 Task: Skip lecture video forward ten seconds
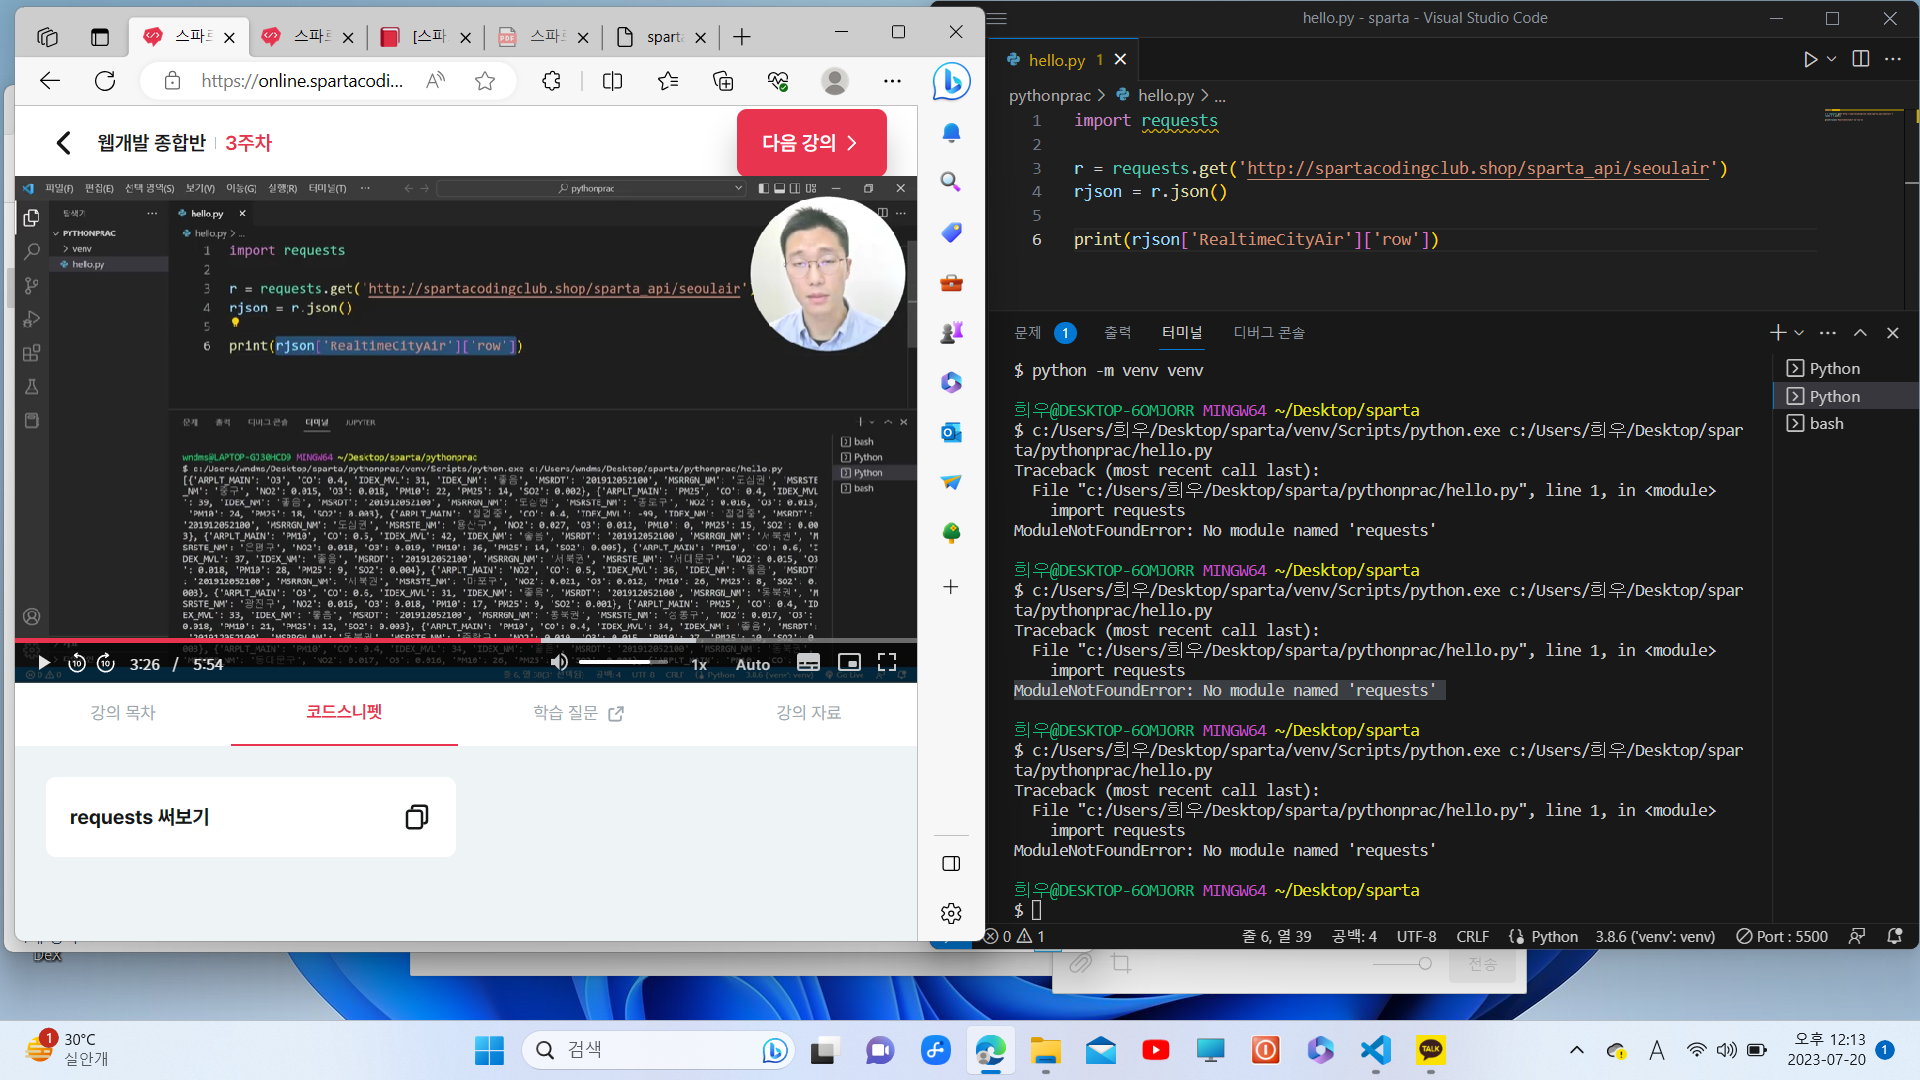click(106, 663)
